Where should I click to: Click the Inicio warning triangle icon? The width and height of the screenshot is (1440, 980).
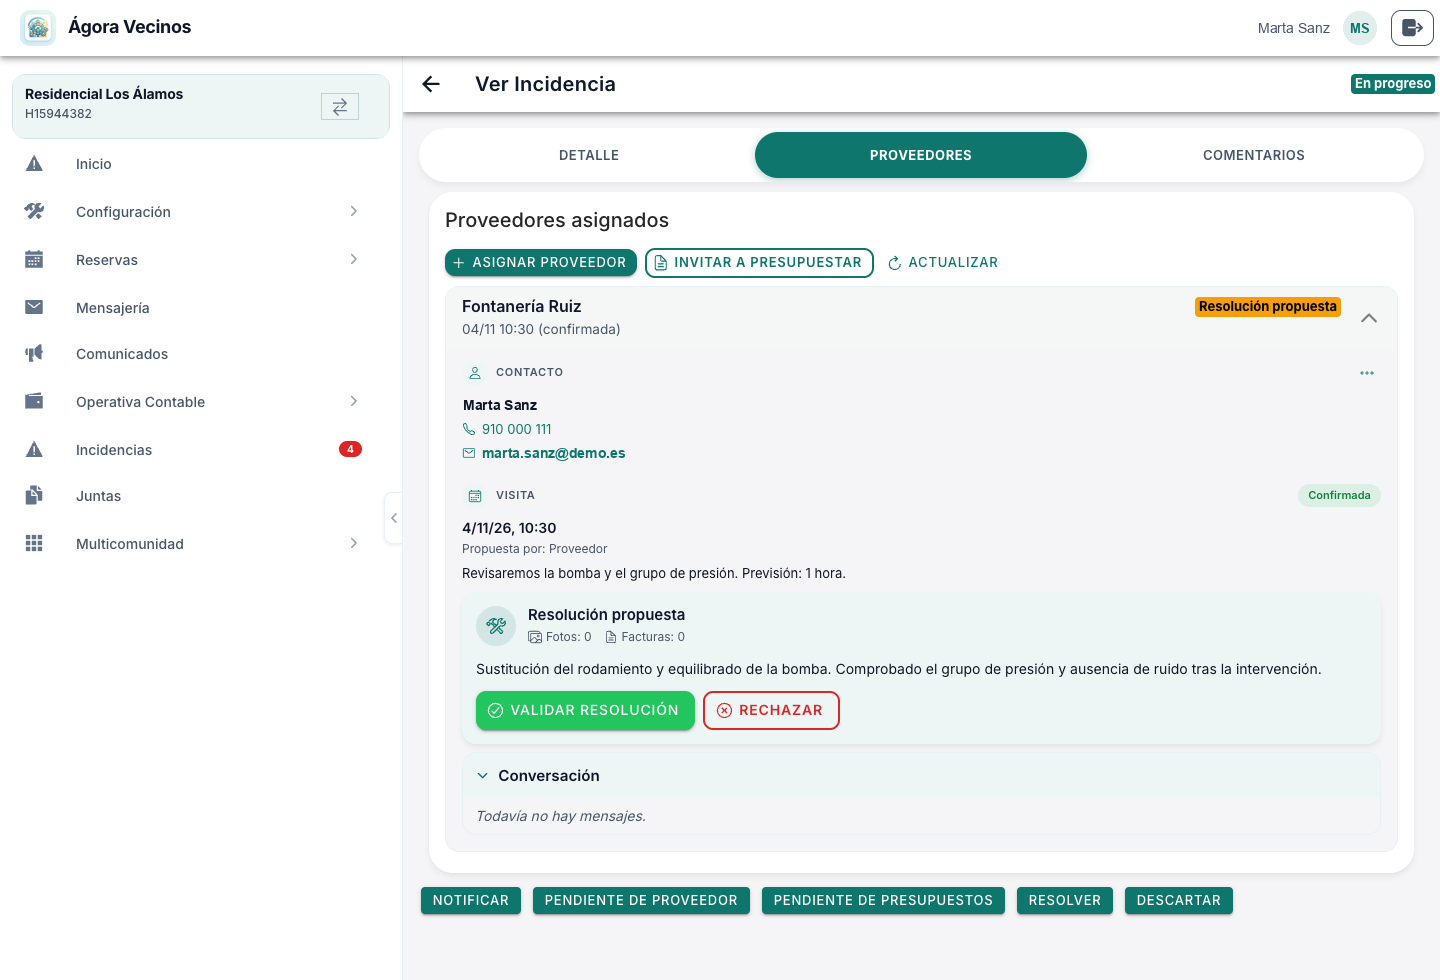(34, 164)
